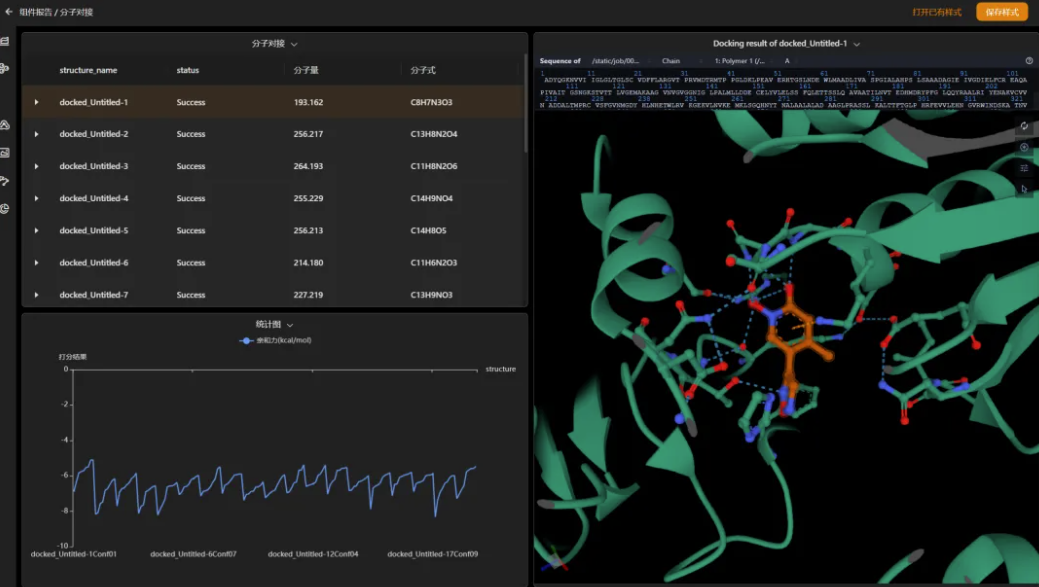This screenshot has height=587, width=1039.
Task: Click the formula C14H8O5
Action: coord(429,231)
